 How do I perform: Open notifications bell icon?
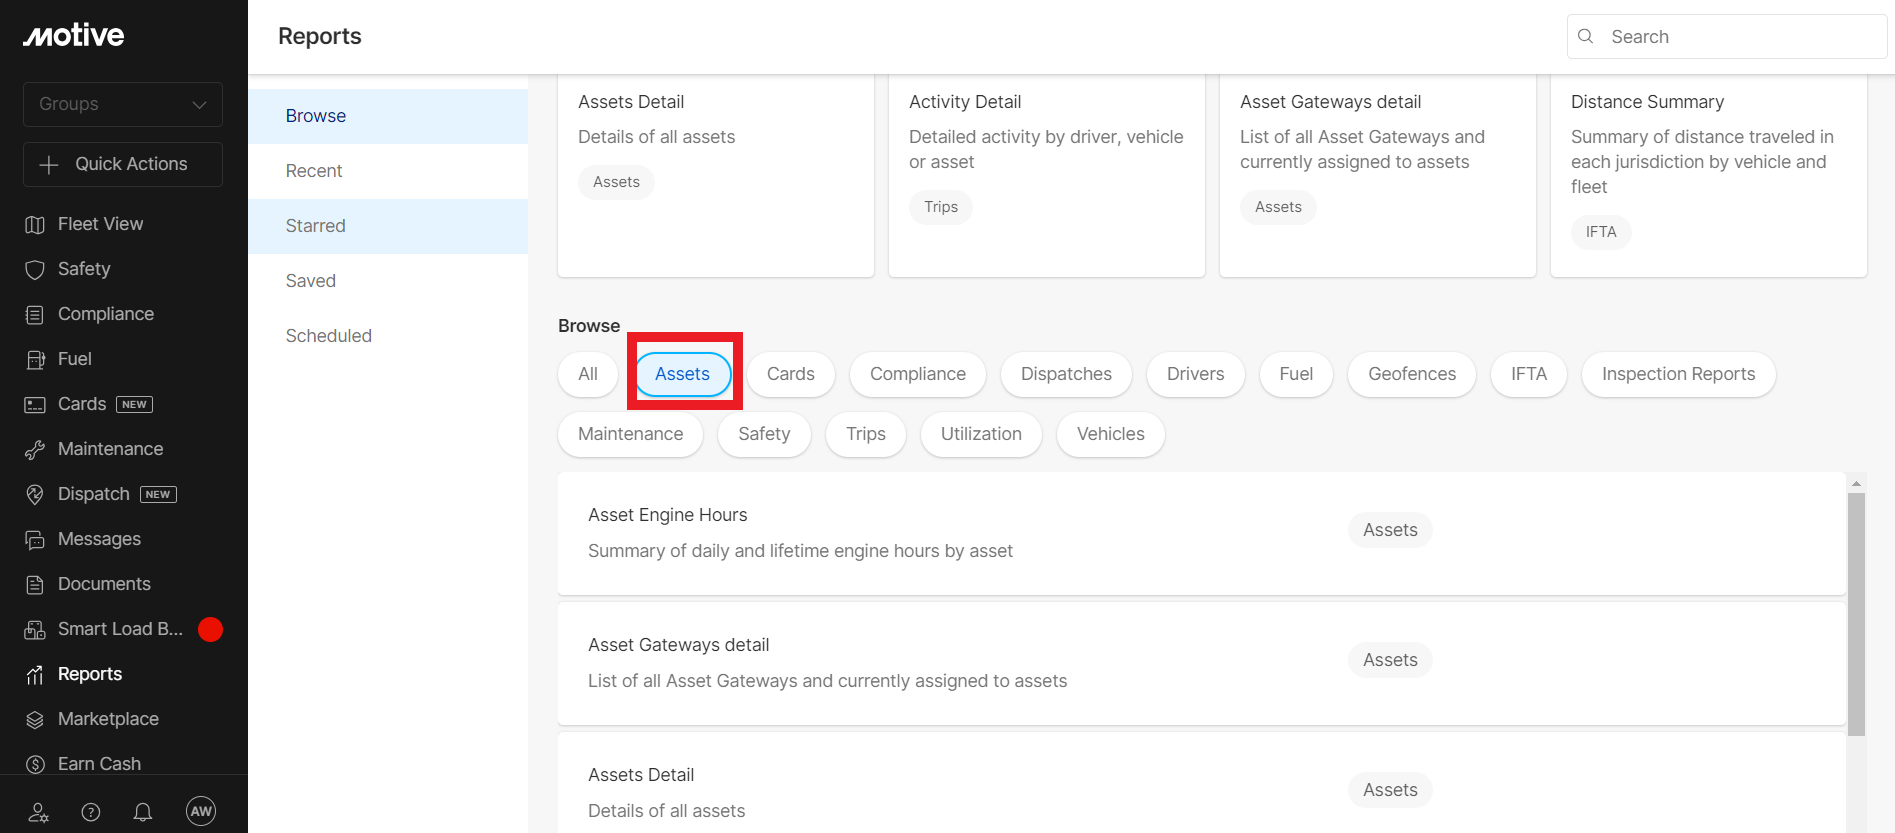coord(143,812)
